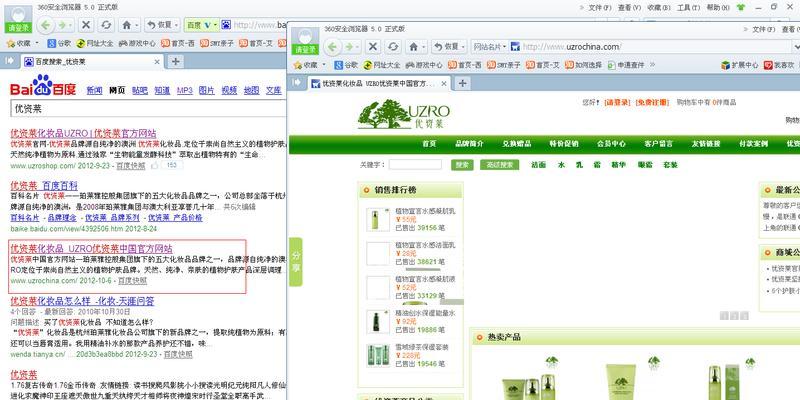
Task: Close the 百度搜索_优资莱 tab
Action: click(x=157, y=62)
